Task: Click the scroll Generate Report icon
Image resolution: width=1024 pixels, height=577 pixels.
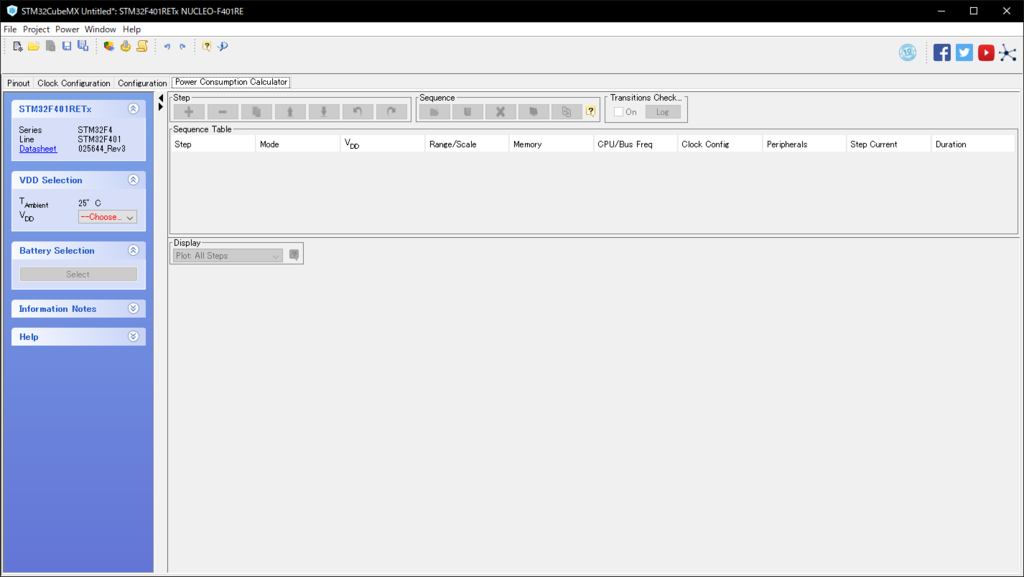Action: 142,46
